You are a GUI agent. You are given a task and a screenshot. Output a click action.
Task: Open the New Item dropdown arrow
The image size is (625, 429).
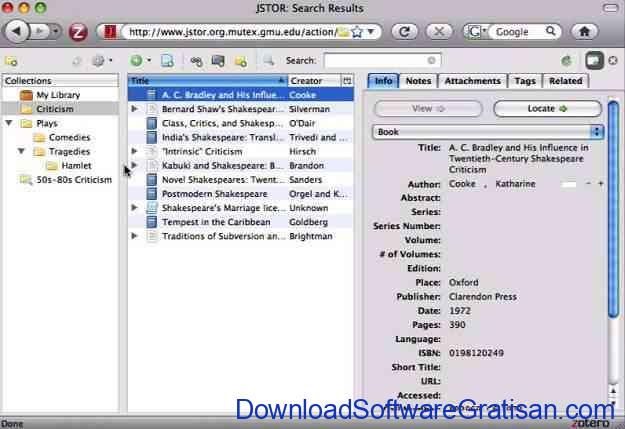149,61
